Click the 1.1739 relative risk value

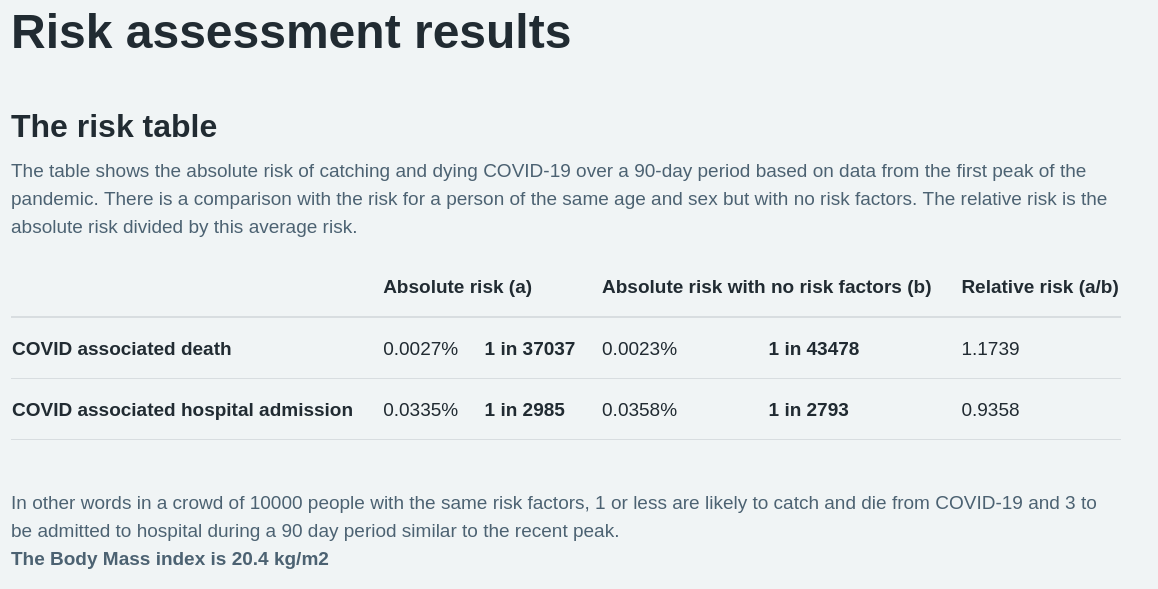click(x=990, y=349)
